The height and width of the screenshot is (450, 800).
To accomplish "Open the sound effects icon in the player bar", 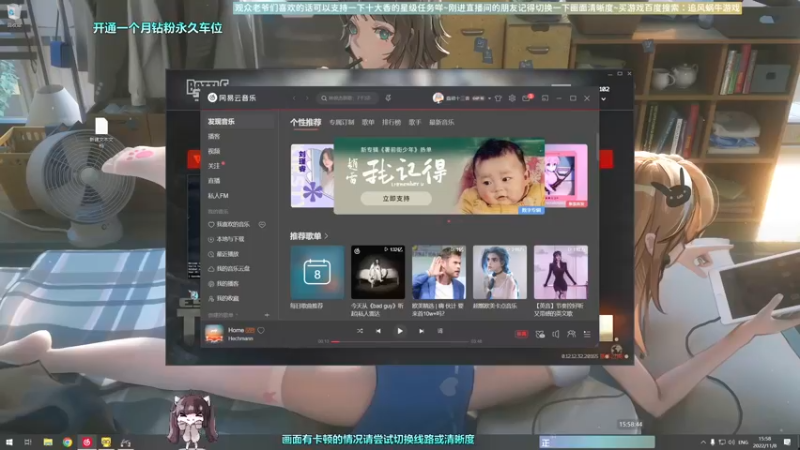I will 540,334.
